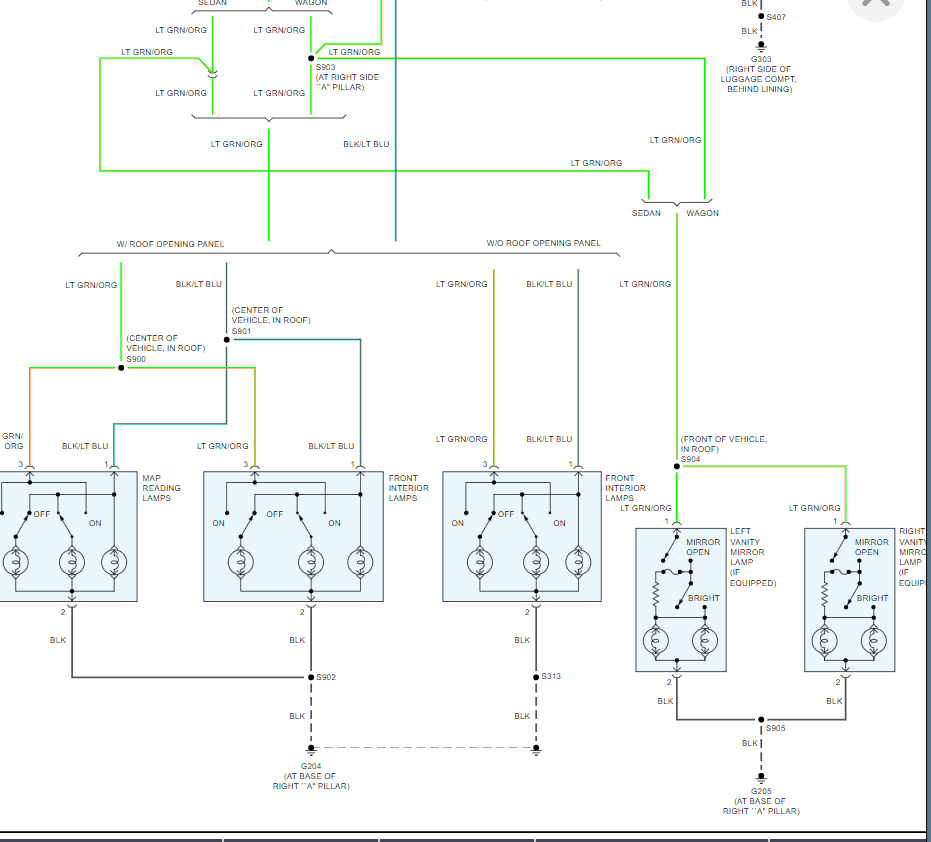Click the S904 splice dot

[677, 466]
